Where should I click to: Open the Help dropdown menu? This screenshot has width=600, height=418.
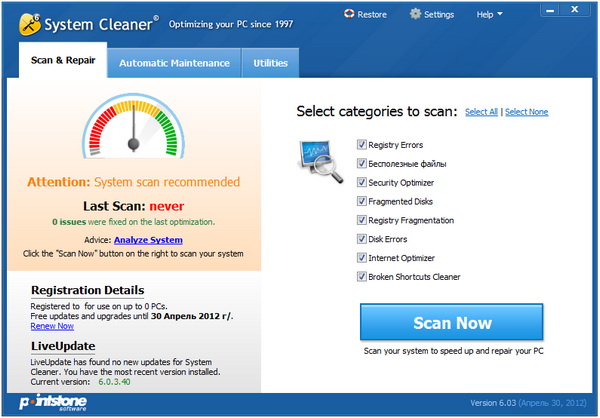(x=489, y=15)
